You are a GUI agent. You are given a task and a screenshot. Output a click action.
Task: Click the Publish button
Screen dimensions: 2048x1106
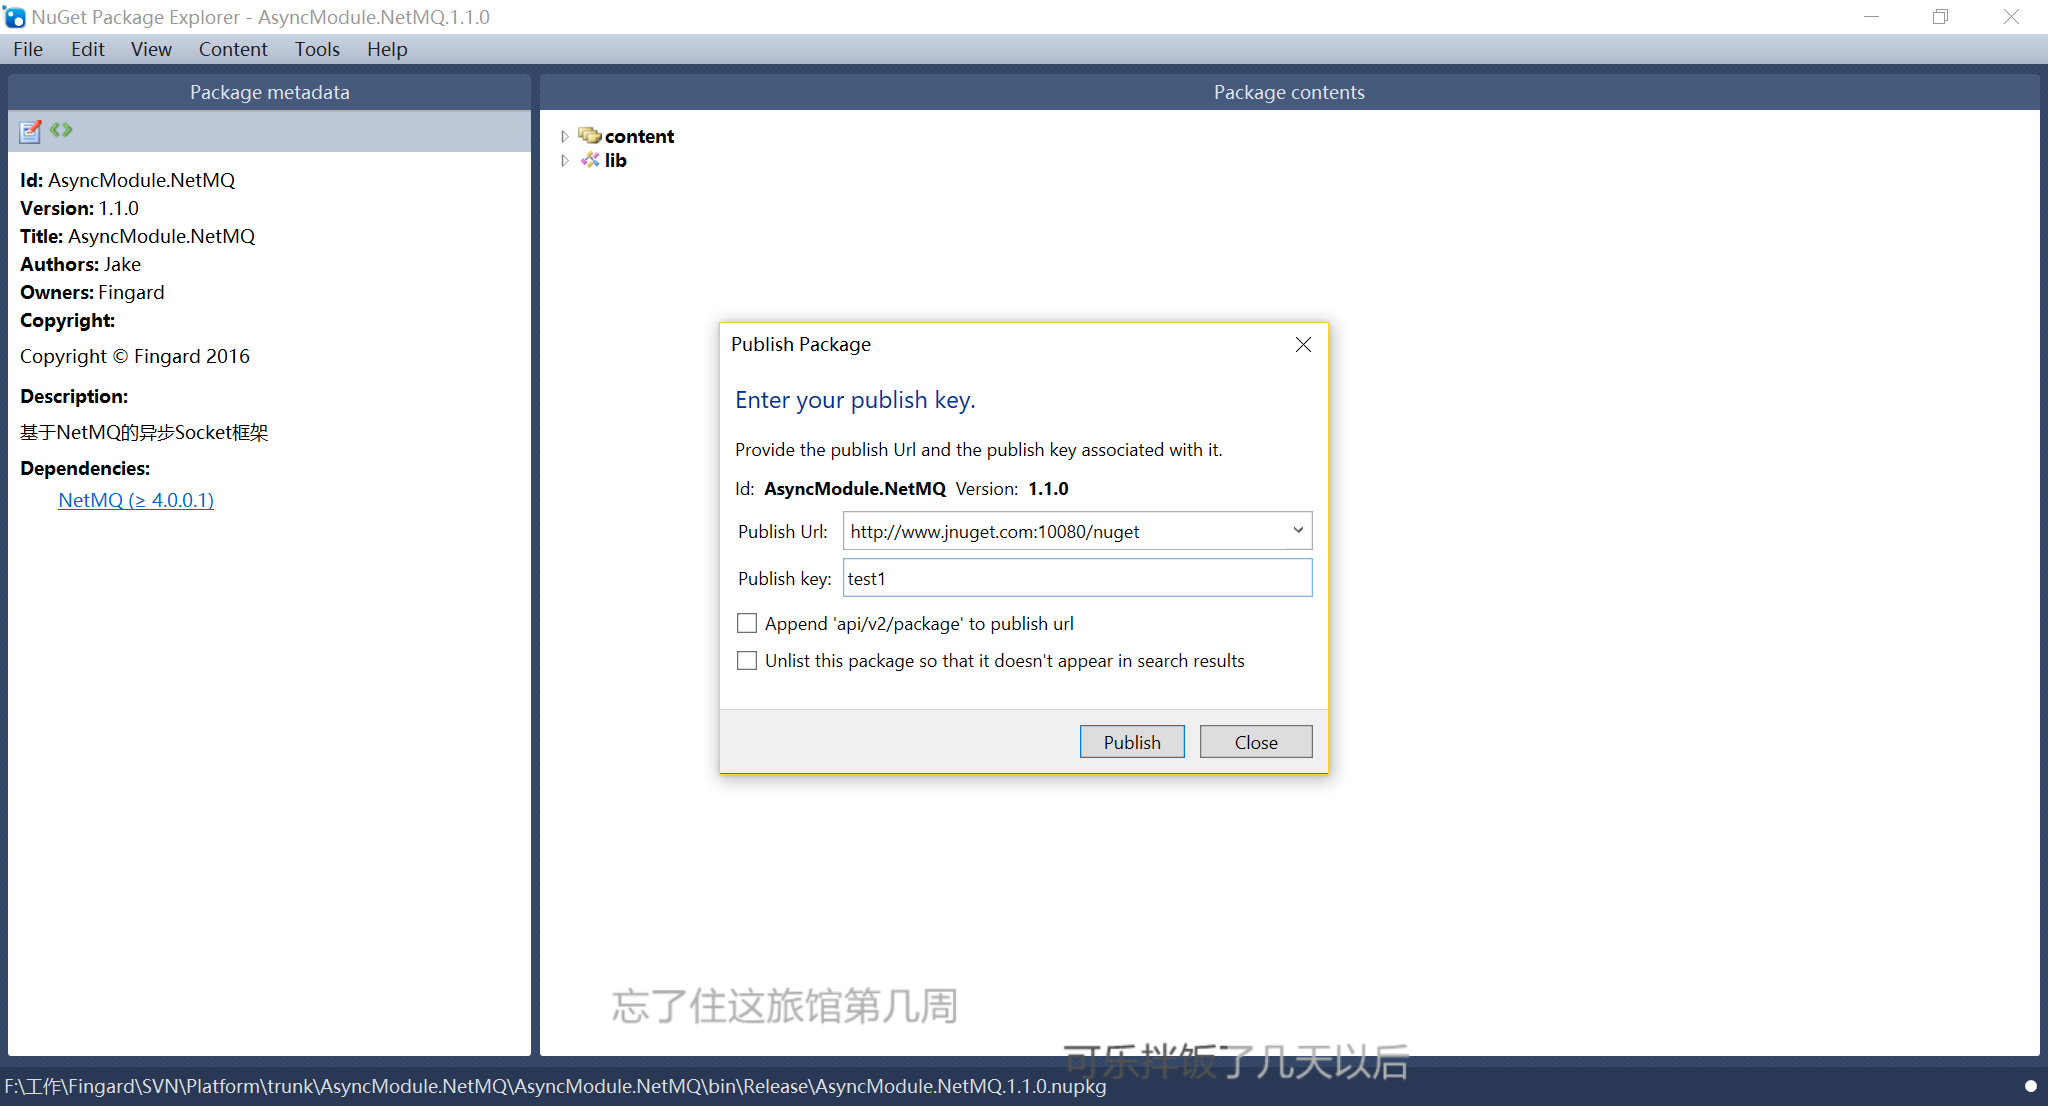1132,742
